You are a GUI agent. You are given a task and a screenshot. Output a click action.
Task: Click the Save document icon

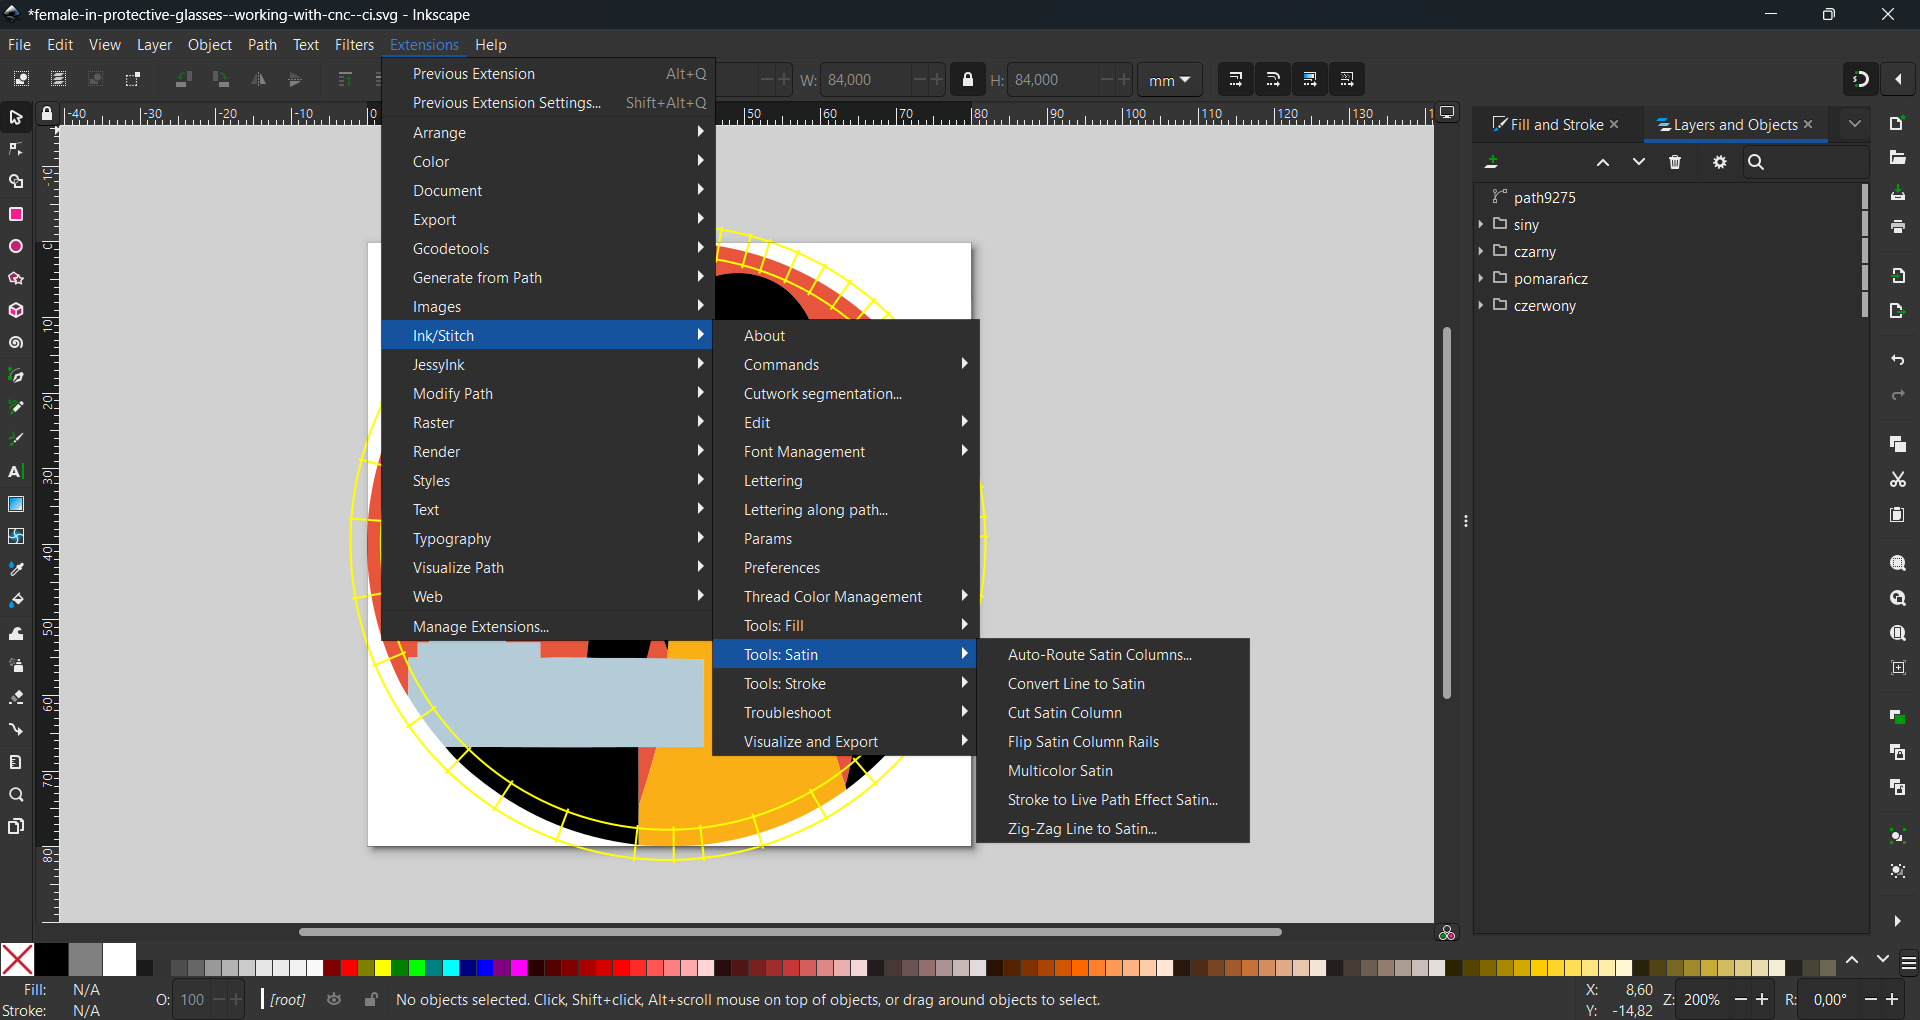tap(1898, 193)
